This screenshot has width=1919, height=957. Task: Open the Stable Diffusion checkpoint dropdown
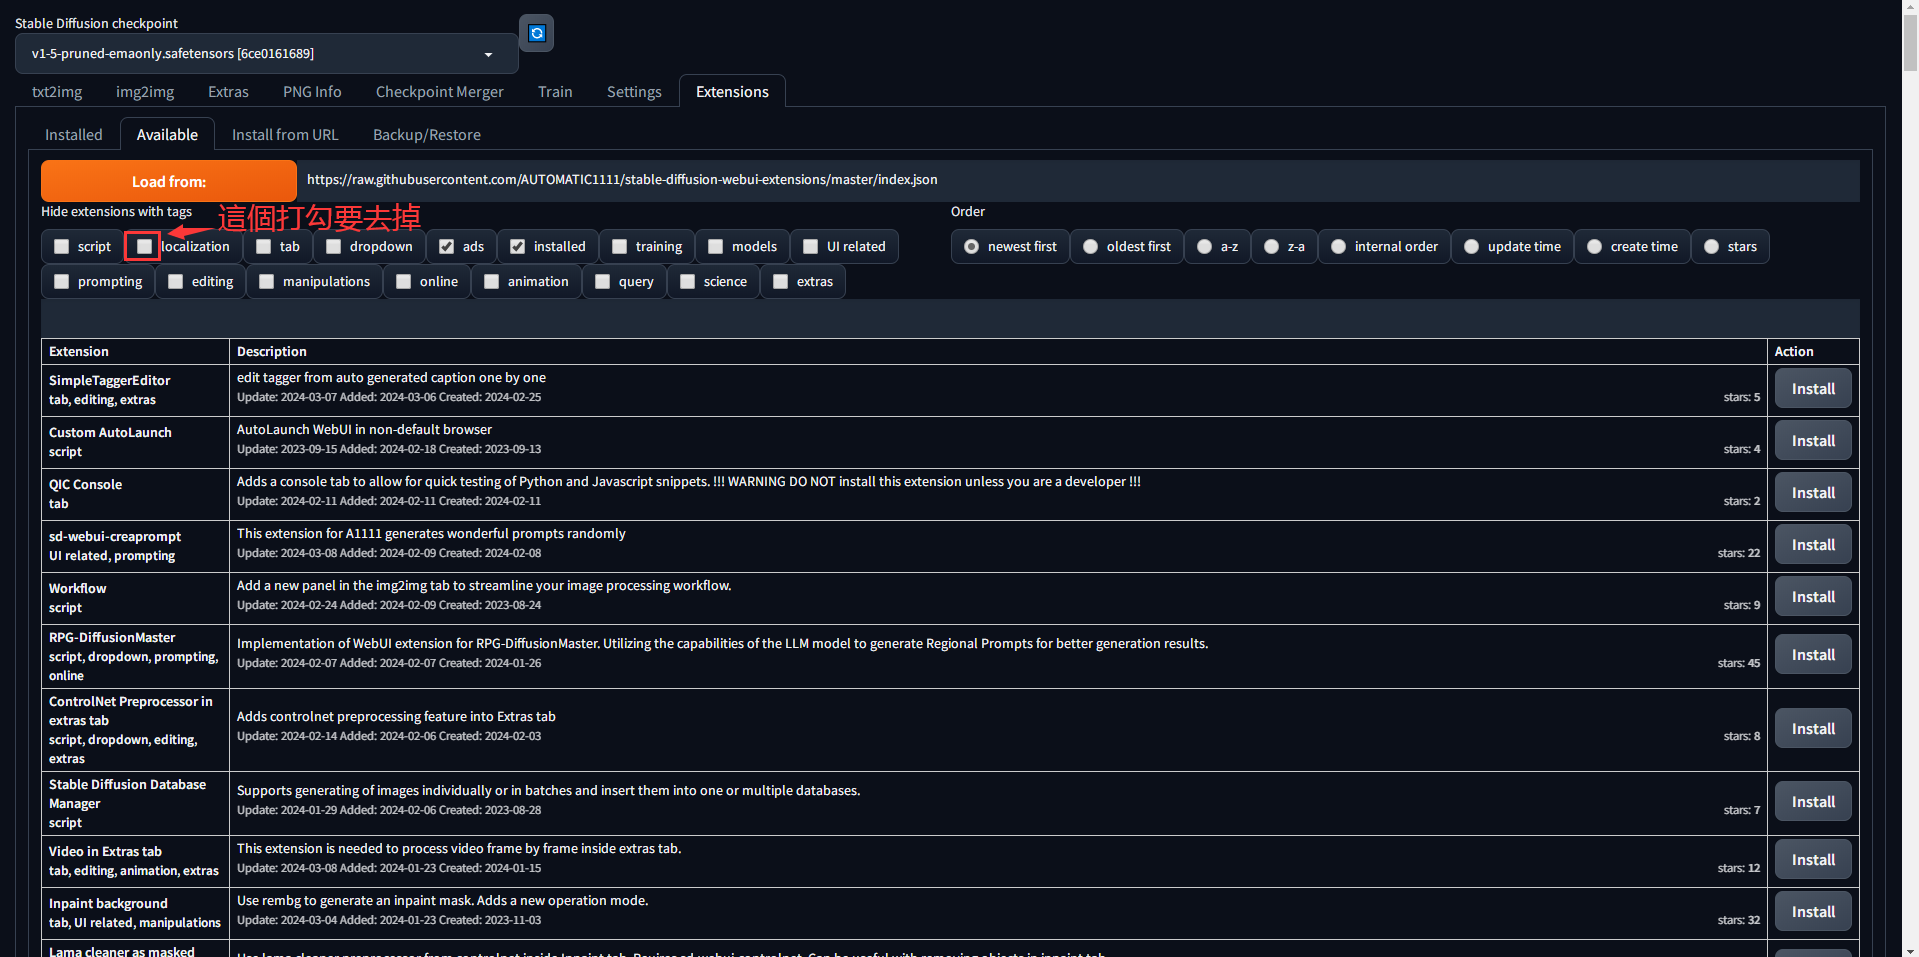coord(266,54)
